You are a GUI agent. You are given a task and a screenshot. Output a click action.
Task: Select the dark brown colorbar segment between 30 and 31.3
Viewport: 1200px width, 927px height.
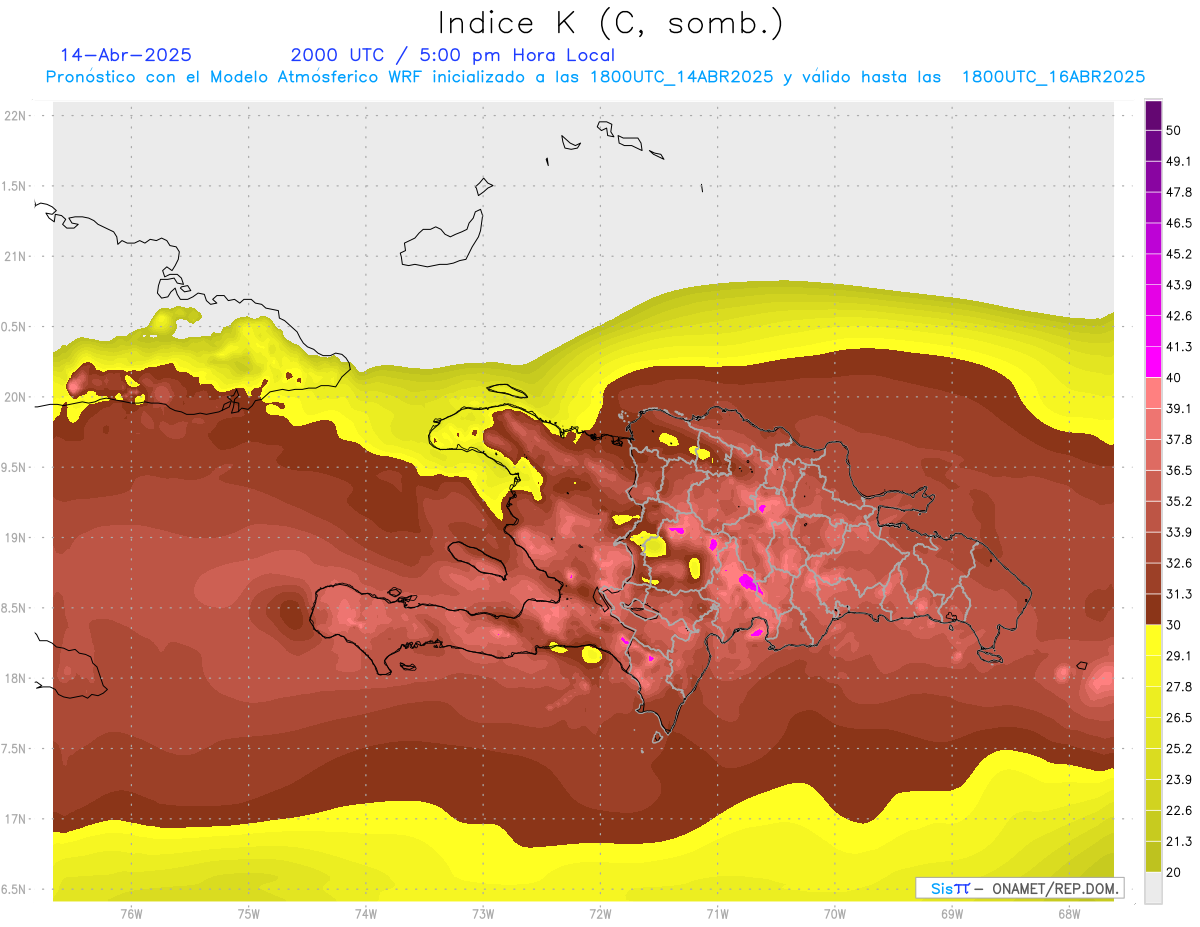1153,609
